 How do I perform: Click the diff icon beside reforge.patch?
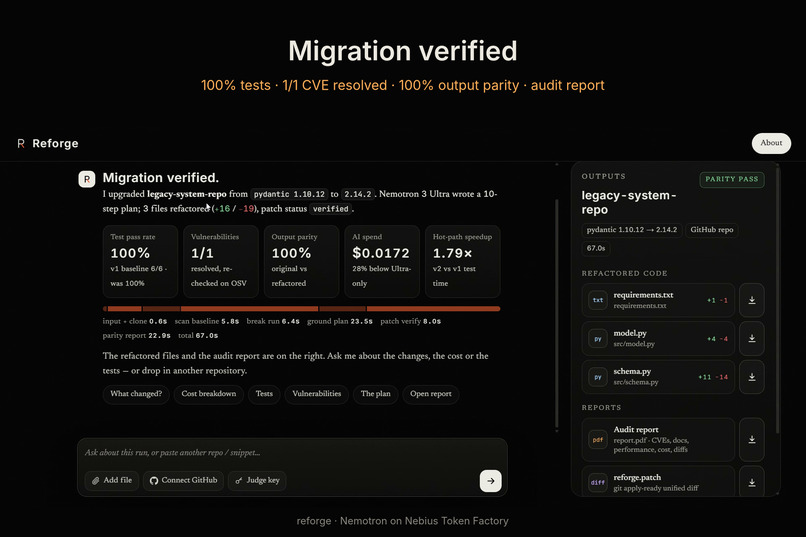[x=598, y=483]
